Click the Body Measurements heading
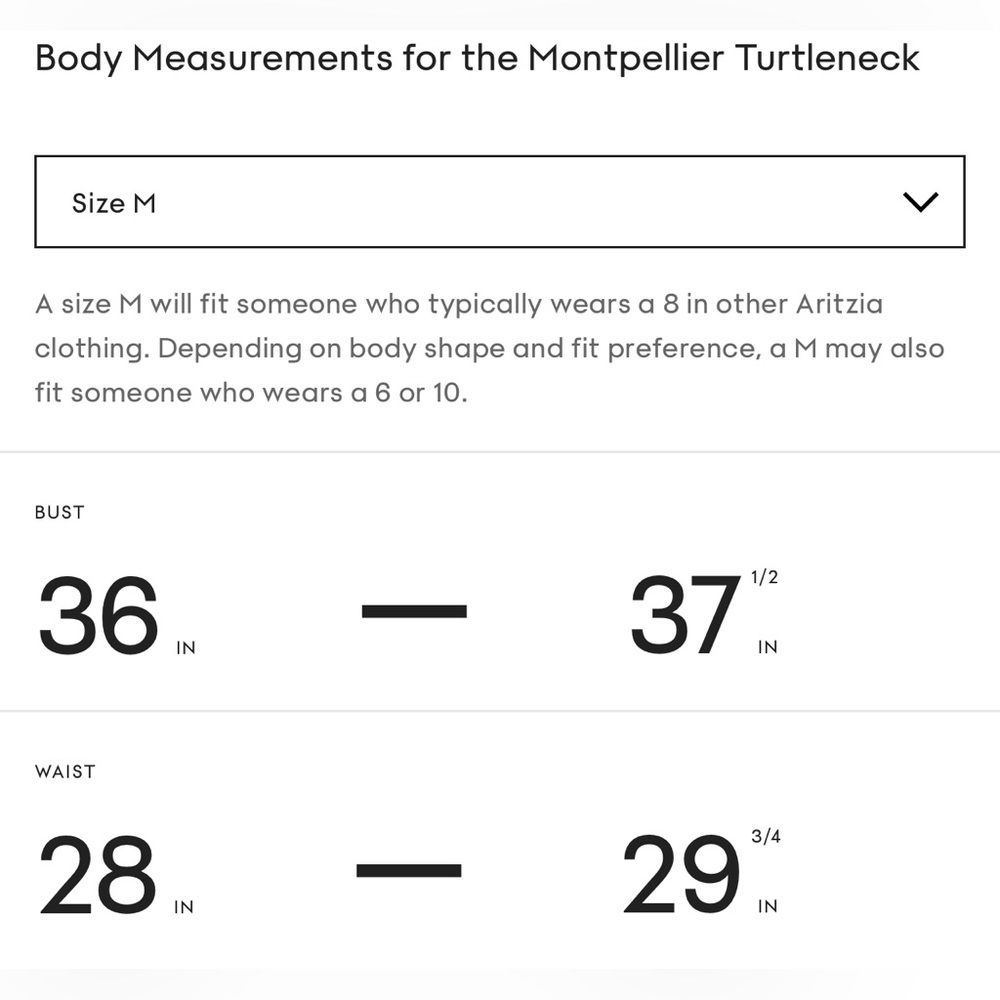This screenshot has height=1000, width=1000. (477, 58)
